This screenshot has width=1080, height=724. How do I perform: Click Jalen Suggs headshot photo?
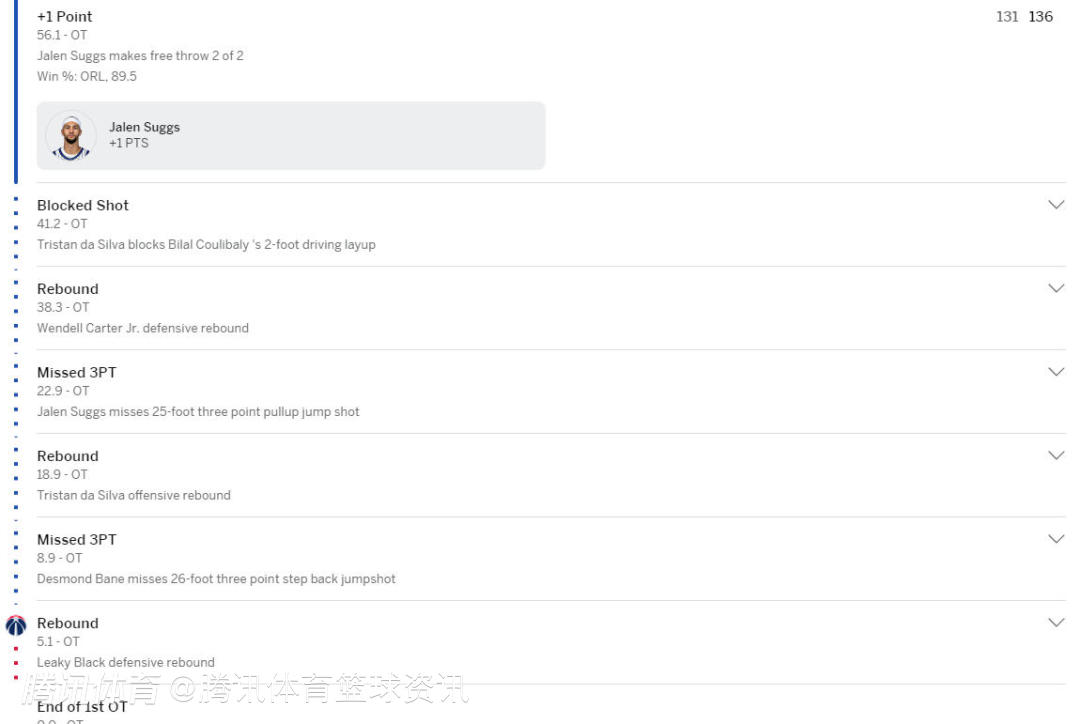tap(71, 136)
